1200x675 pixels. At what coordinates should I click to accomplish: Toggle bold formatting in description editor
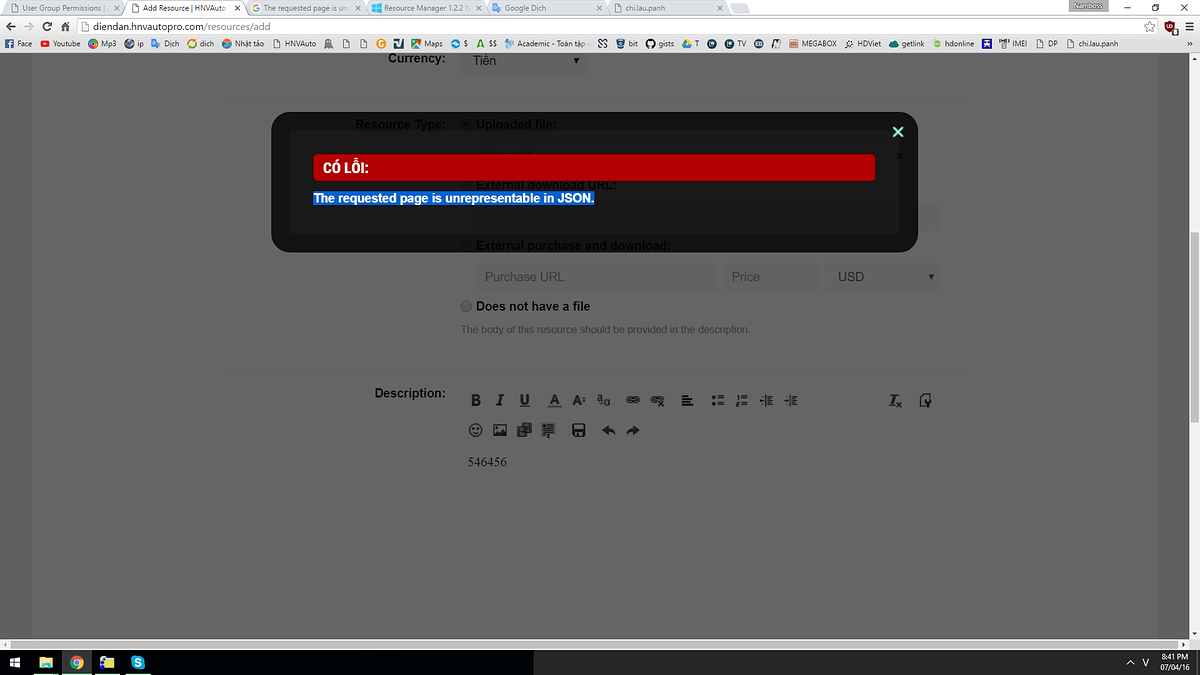click(476, 401)
